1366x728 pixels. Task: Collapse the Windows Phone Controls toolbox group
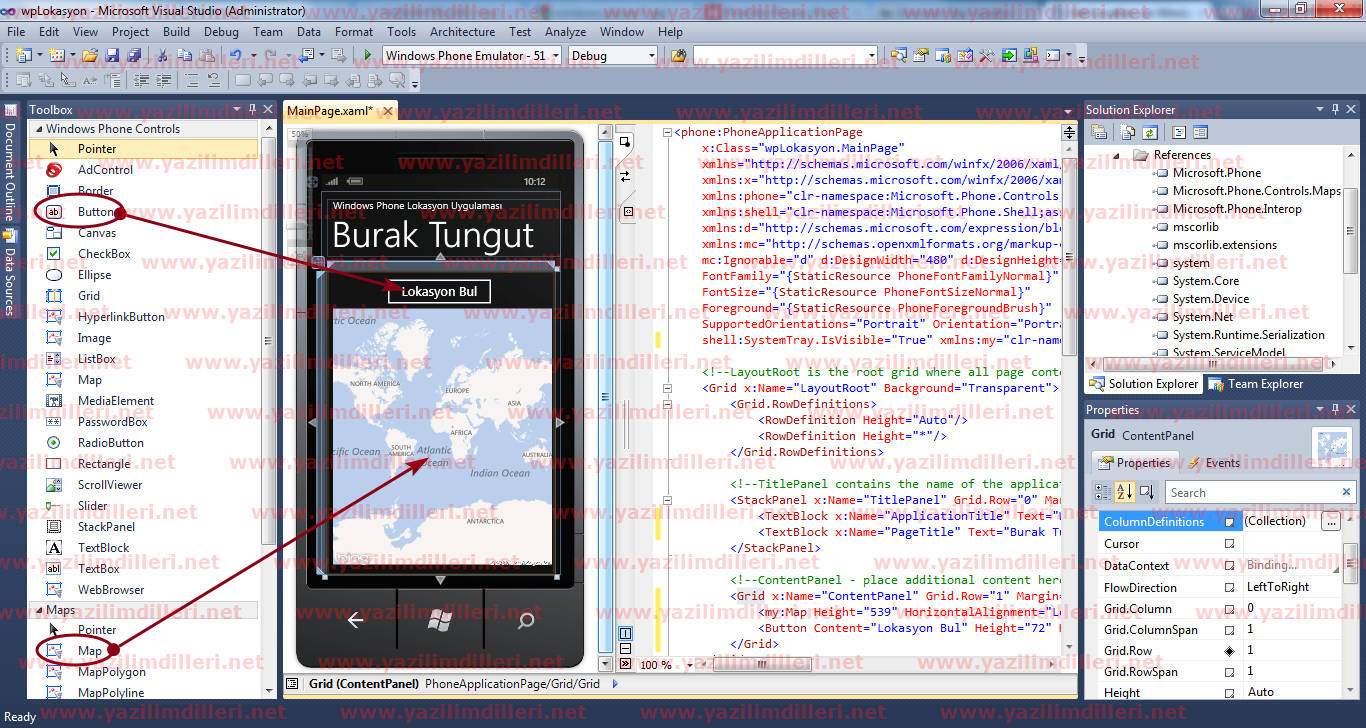click(38, 129)
